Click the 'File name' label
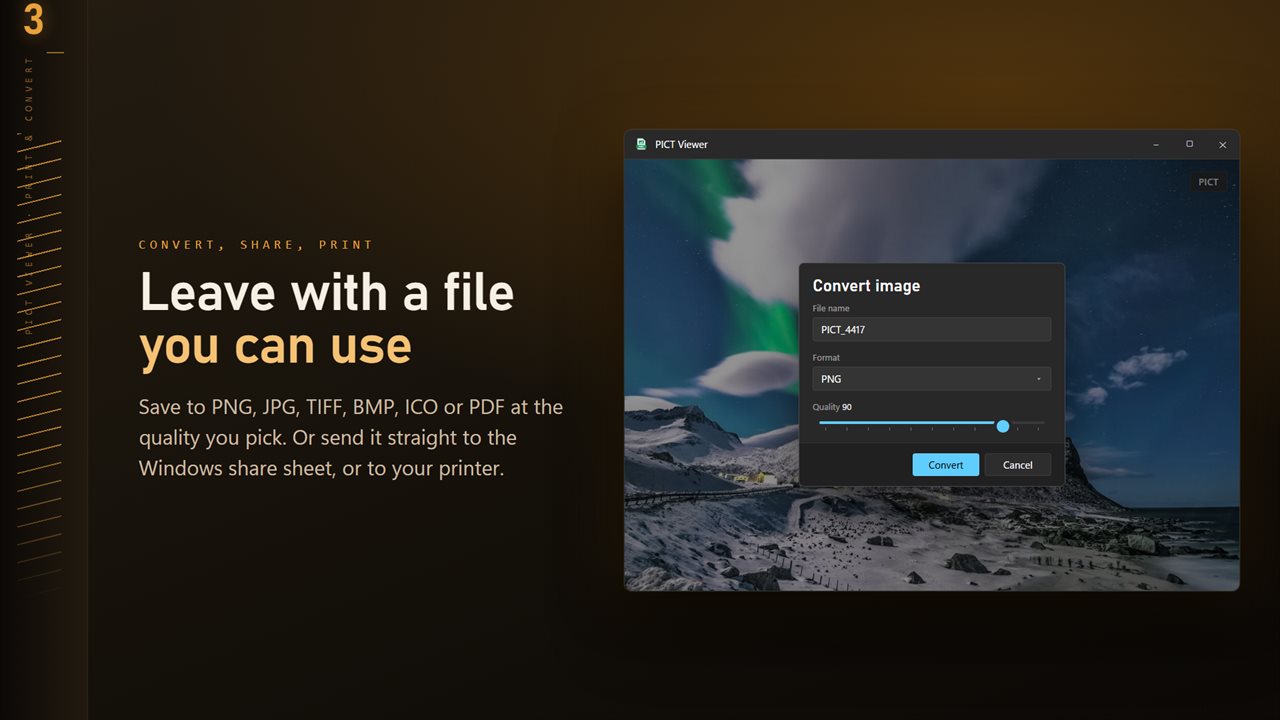 (831, 308)
